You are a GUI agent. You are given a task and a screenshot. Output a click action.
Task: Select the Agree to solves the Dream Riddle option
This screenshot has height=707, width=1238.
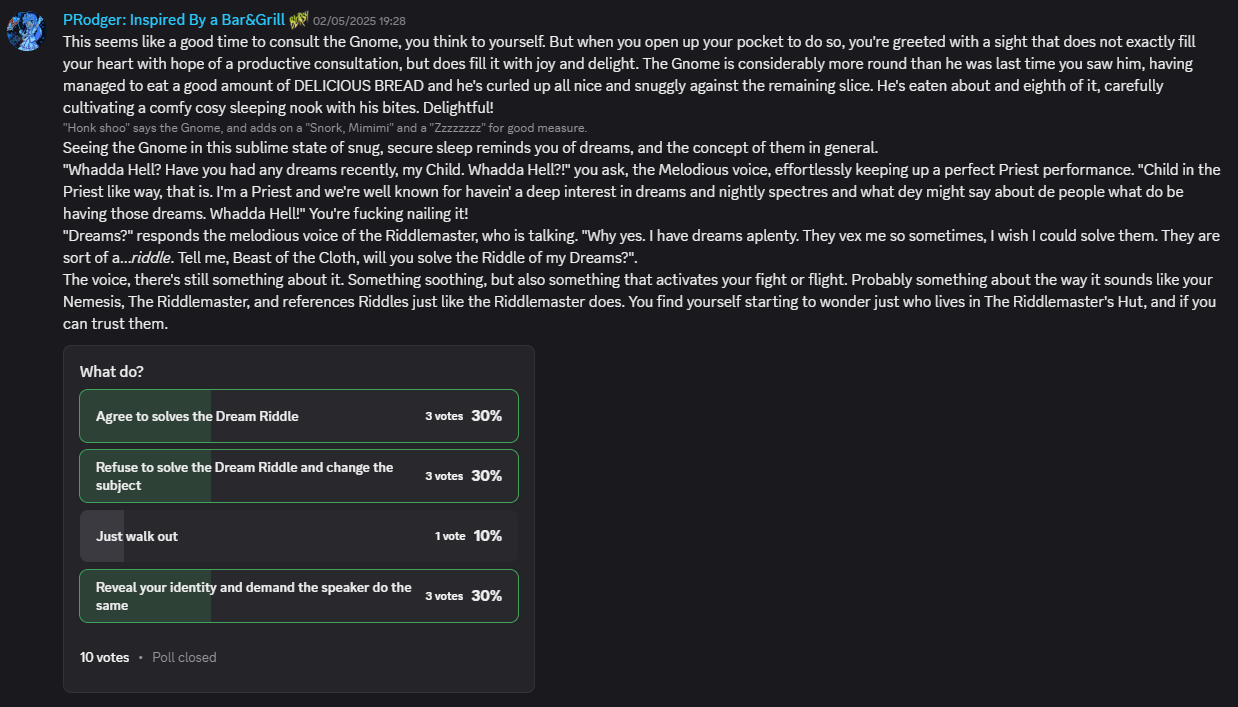tap(299, 416)
